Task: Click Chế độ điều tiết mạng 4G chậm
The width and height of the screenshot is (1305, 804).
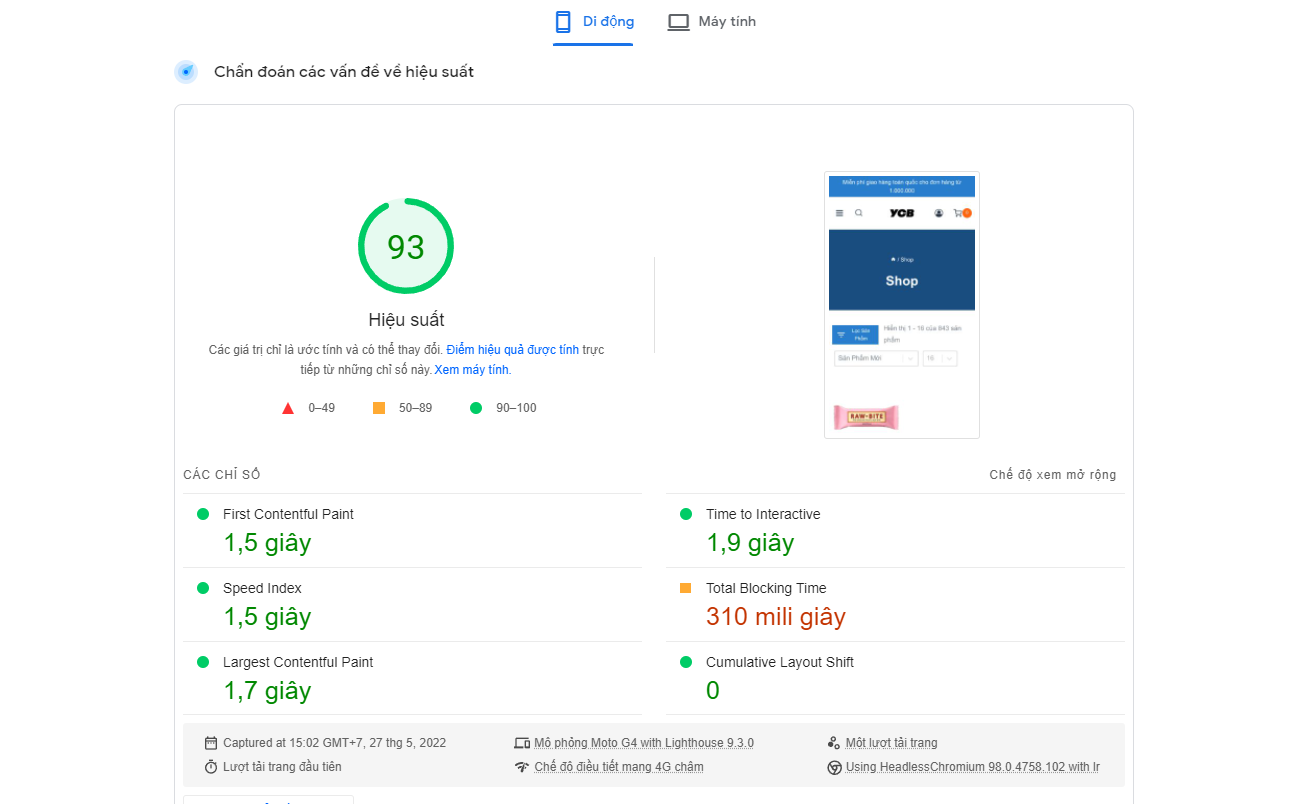Action: click(x=619, y=767)
